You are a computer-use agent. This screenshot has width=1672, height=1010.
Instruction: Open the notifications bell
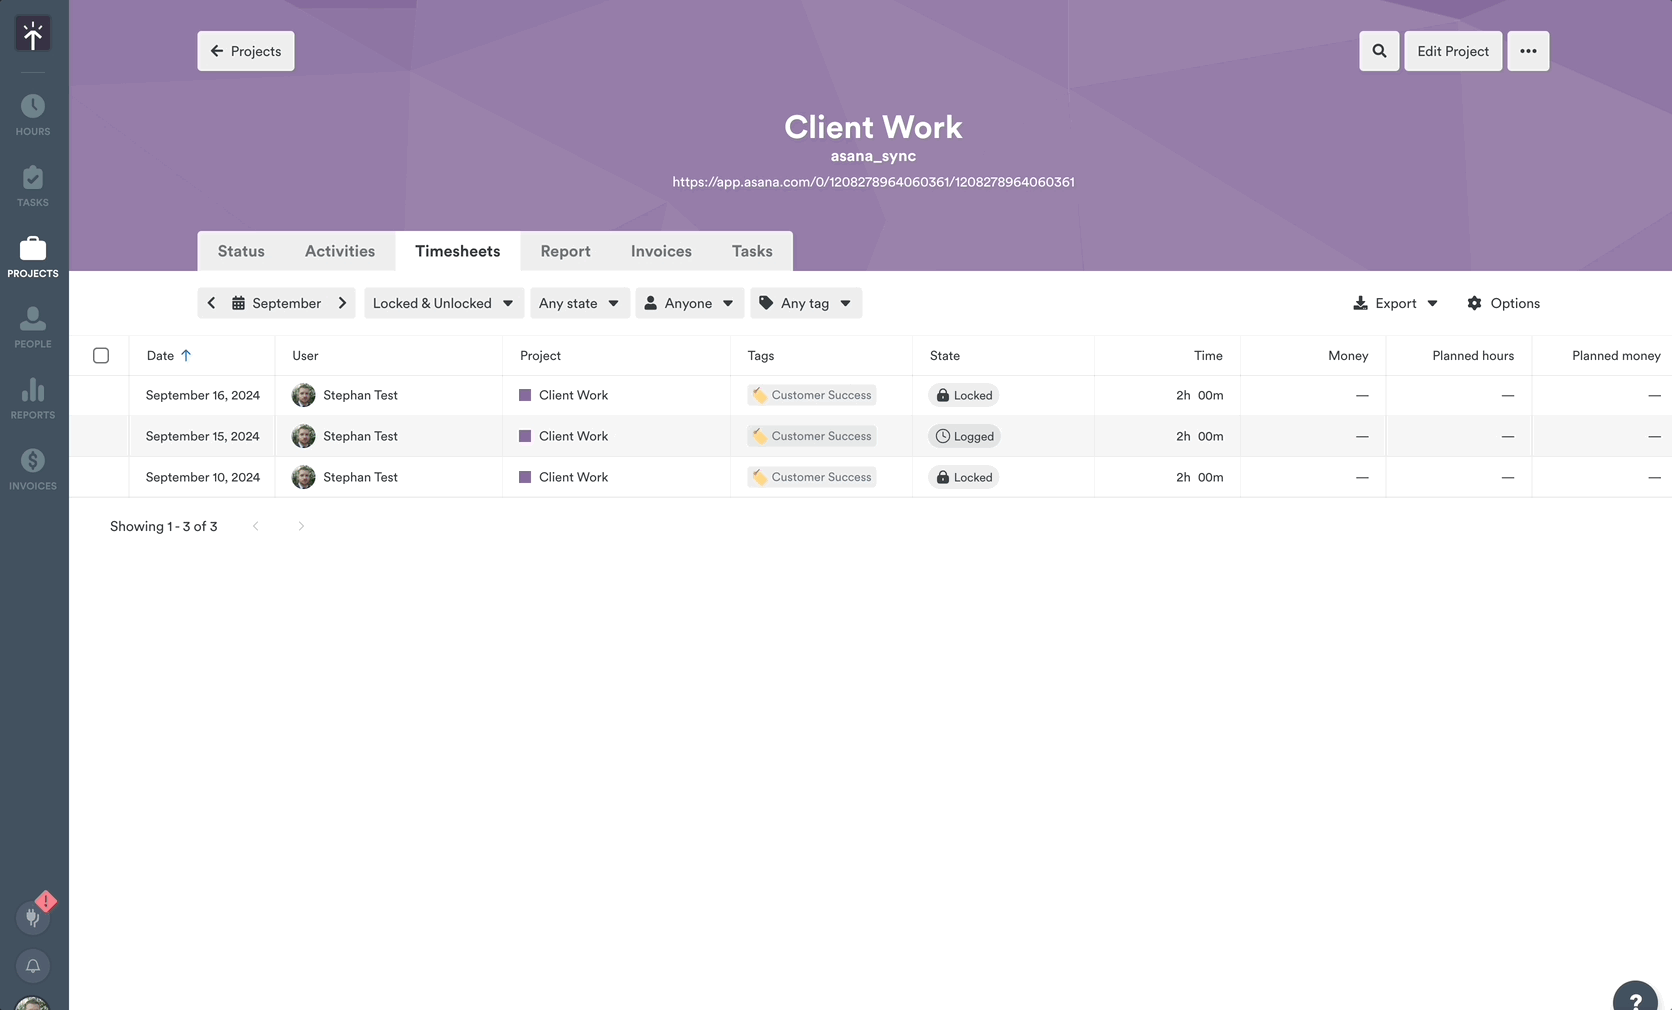pyautogui.click(x=33, y=966)
